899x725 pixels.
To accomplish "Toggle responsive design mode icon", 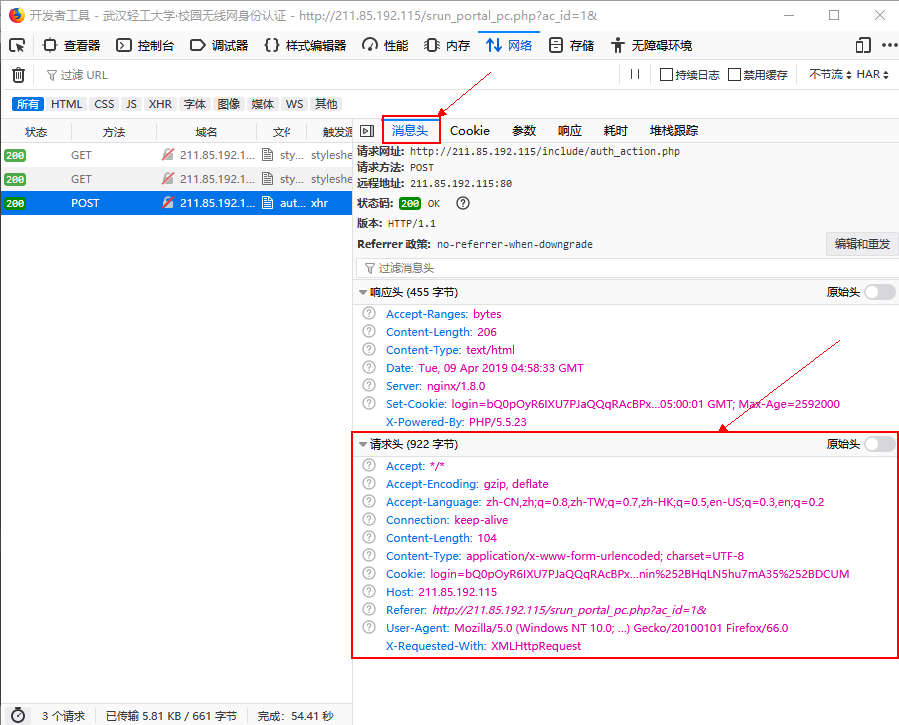I will click(863, 45).
